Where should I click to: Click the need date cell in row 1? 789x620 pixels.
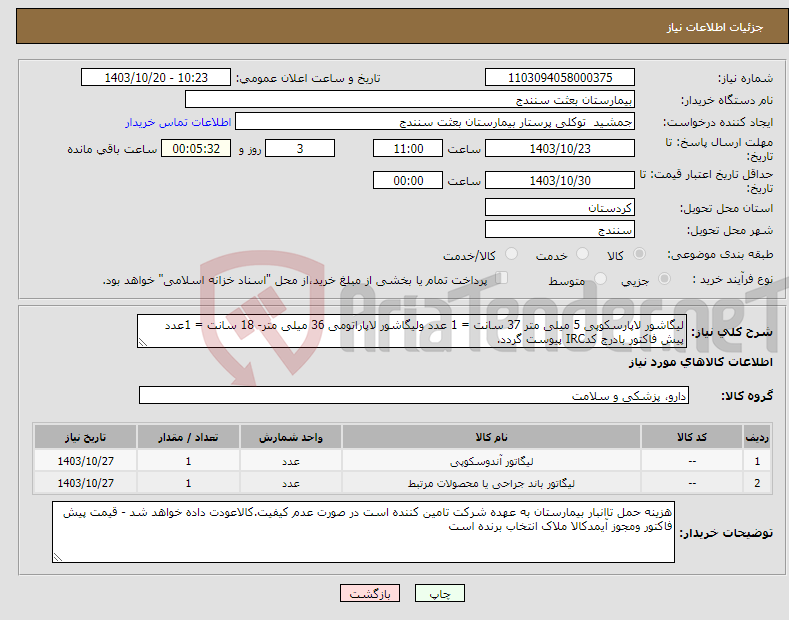click(x=86, y=461)
